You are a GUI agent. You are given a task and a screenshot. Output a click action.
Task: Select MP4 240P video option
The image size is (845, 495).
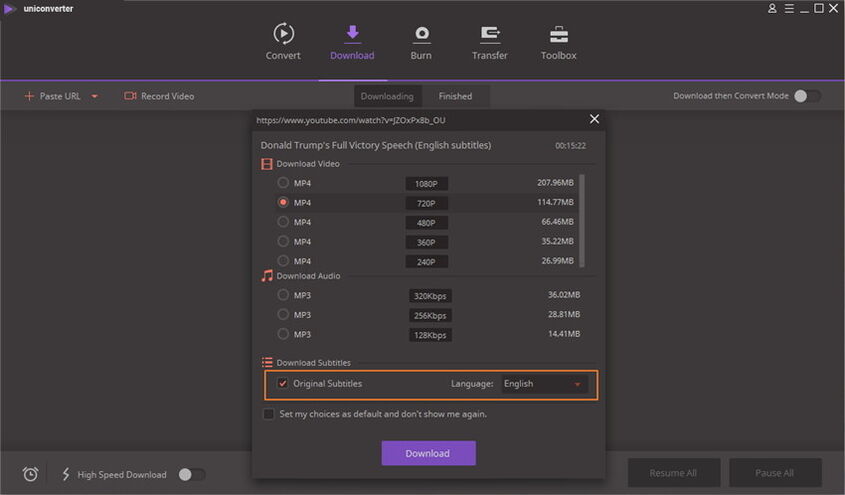point(283,260)
